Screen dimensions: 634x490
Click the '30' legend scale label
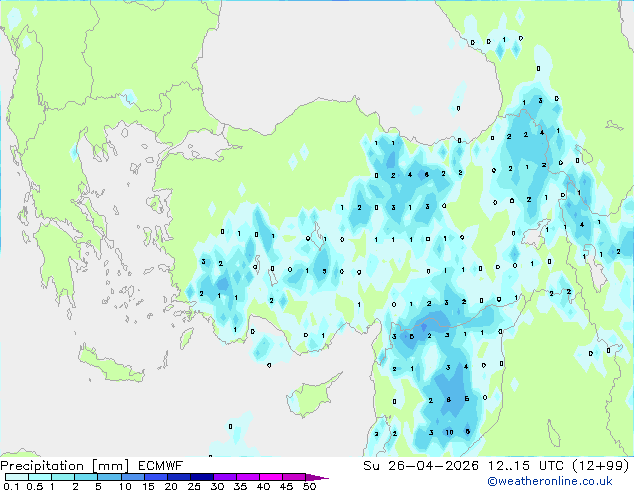click(217, 486)
